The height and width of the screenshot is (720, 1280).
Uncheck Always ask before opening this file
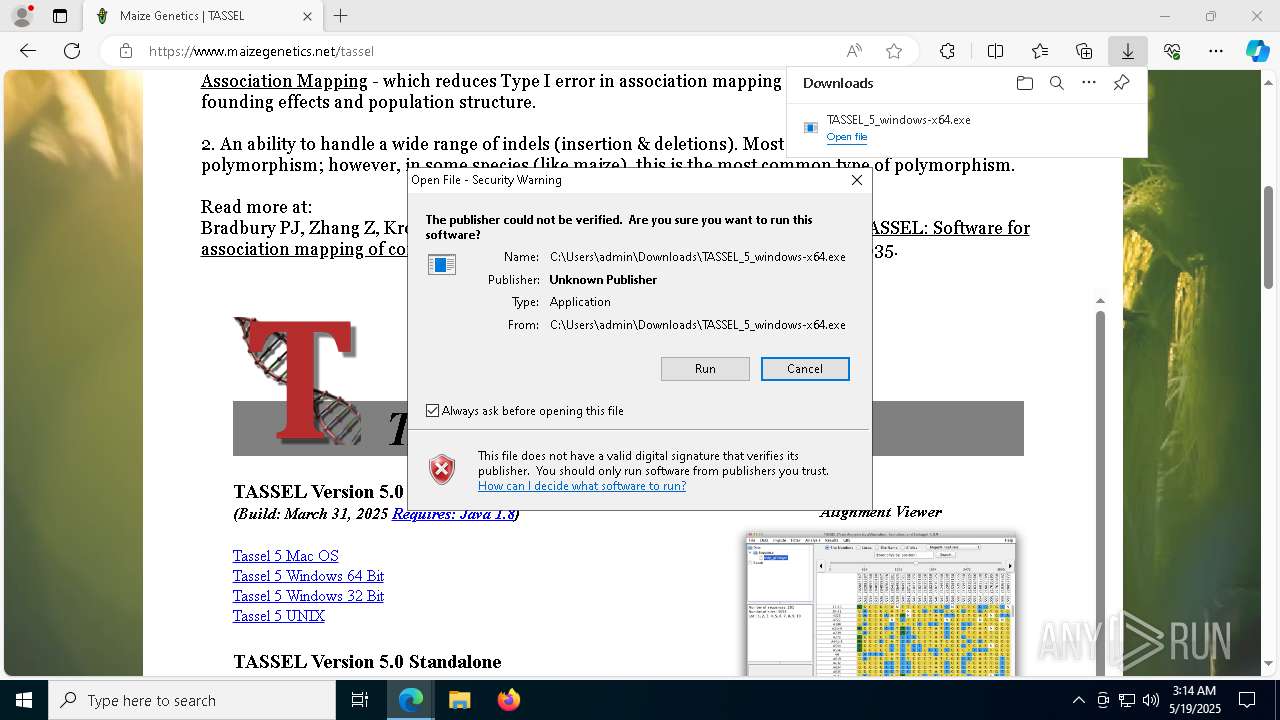[433, 411]
